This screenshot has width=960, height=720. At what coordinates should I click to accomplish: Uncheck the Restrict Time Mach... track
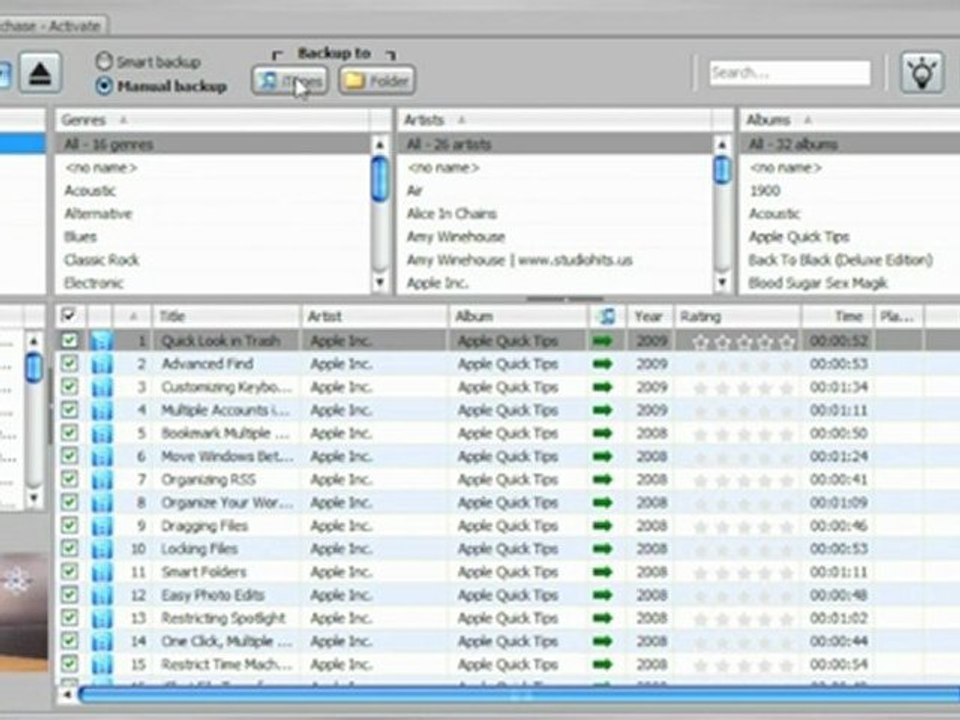click(70, 664)
